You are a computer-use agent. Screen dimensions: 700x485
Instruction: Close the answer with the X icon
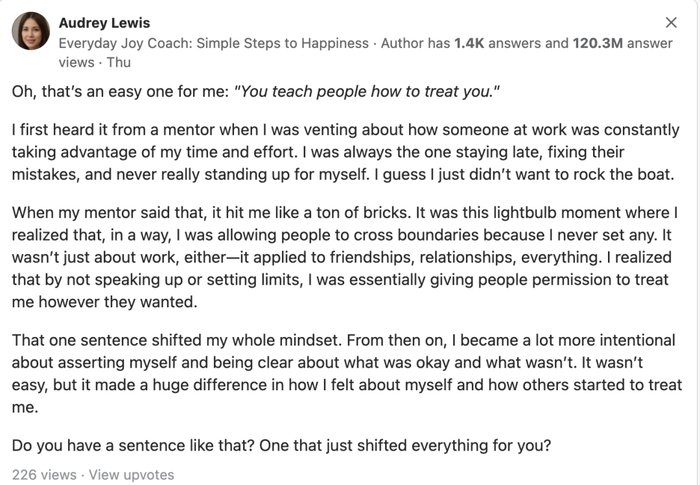click(x=671, y=22)
